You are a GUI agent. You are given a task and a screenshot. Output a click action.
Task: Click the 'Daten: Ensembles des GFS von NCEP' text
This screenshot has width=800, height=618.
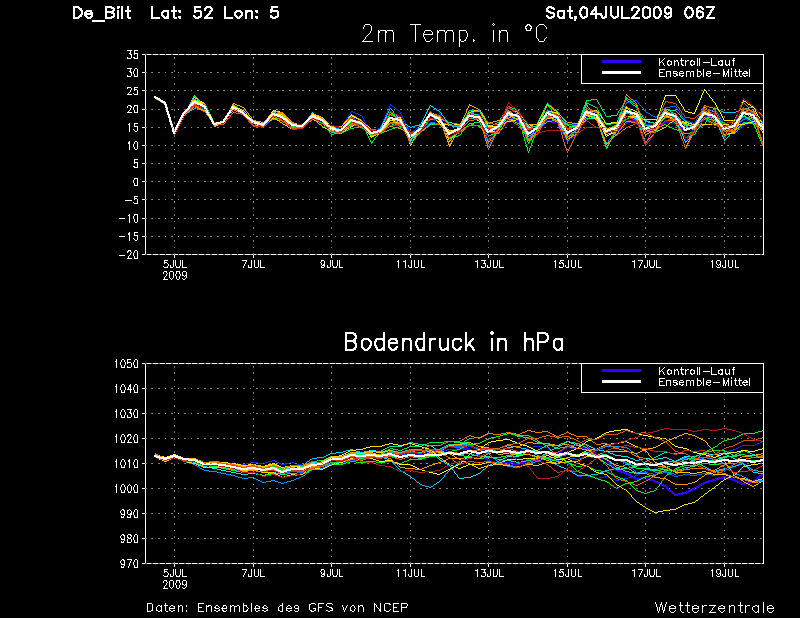point(277,608)
